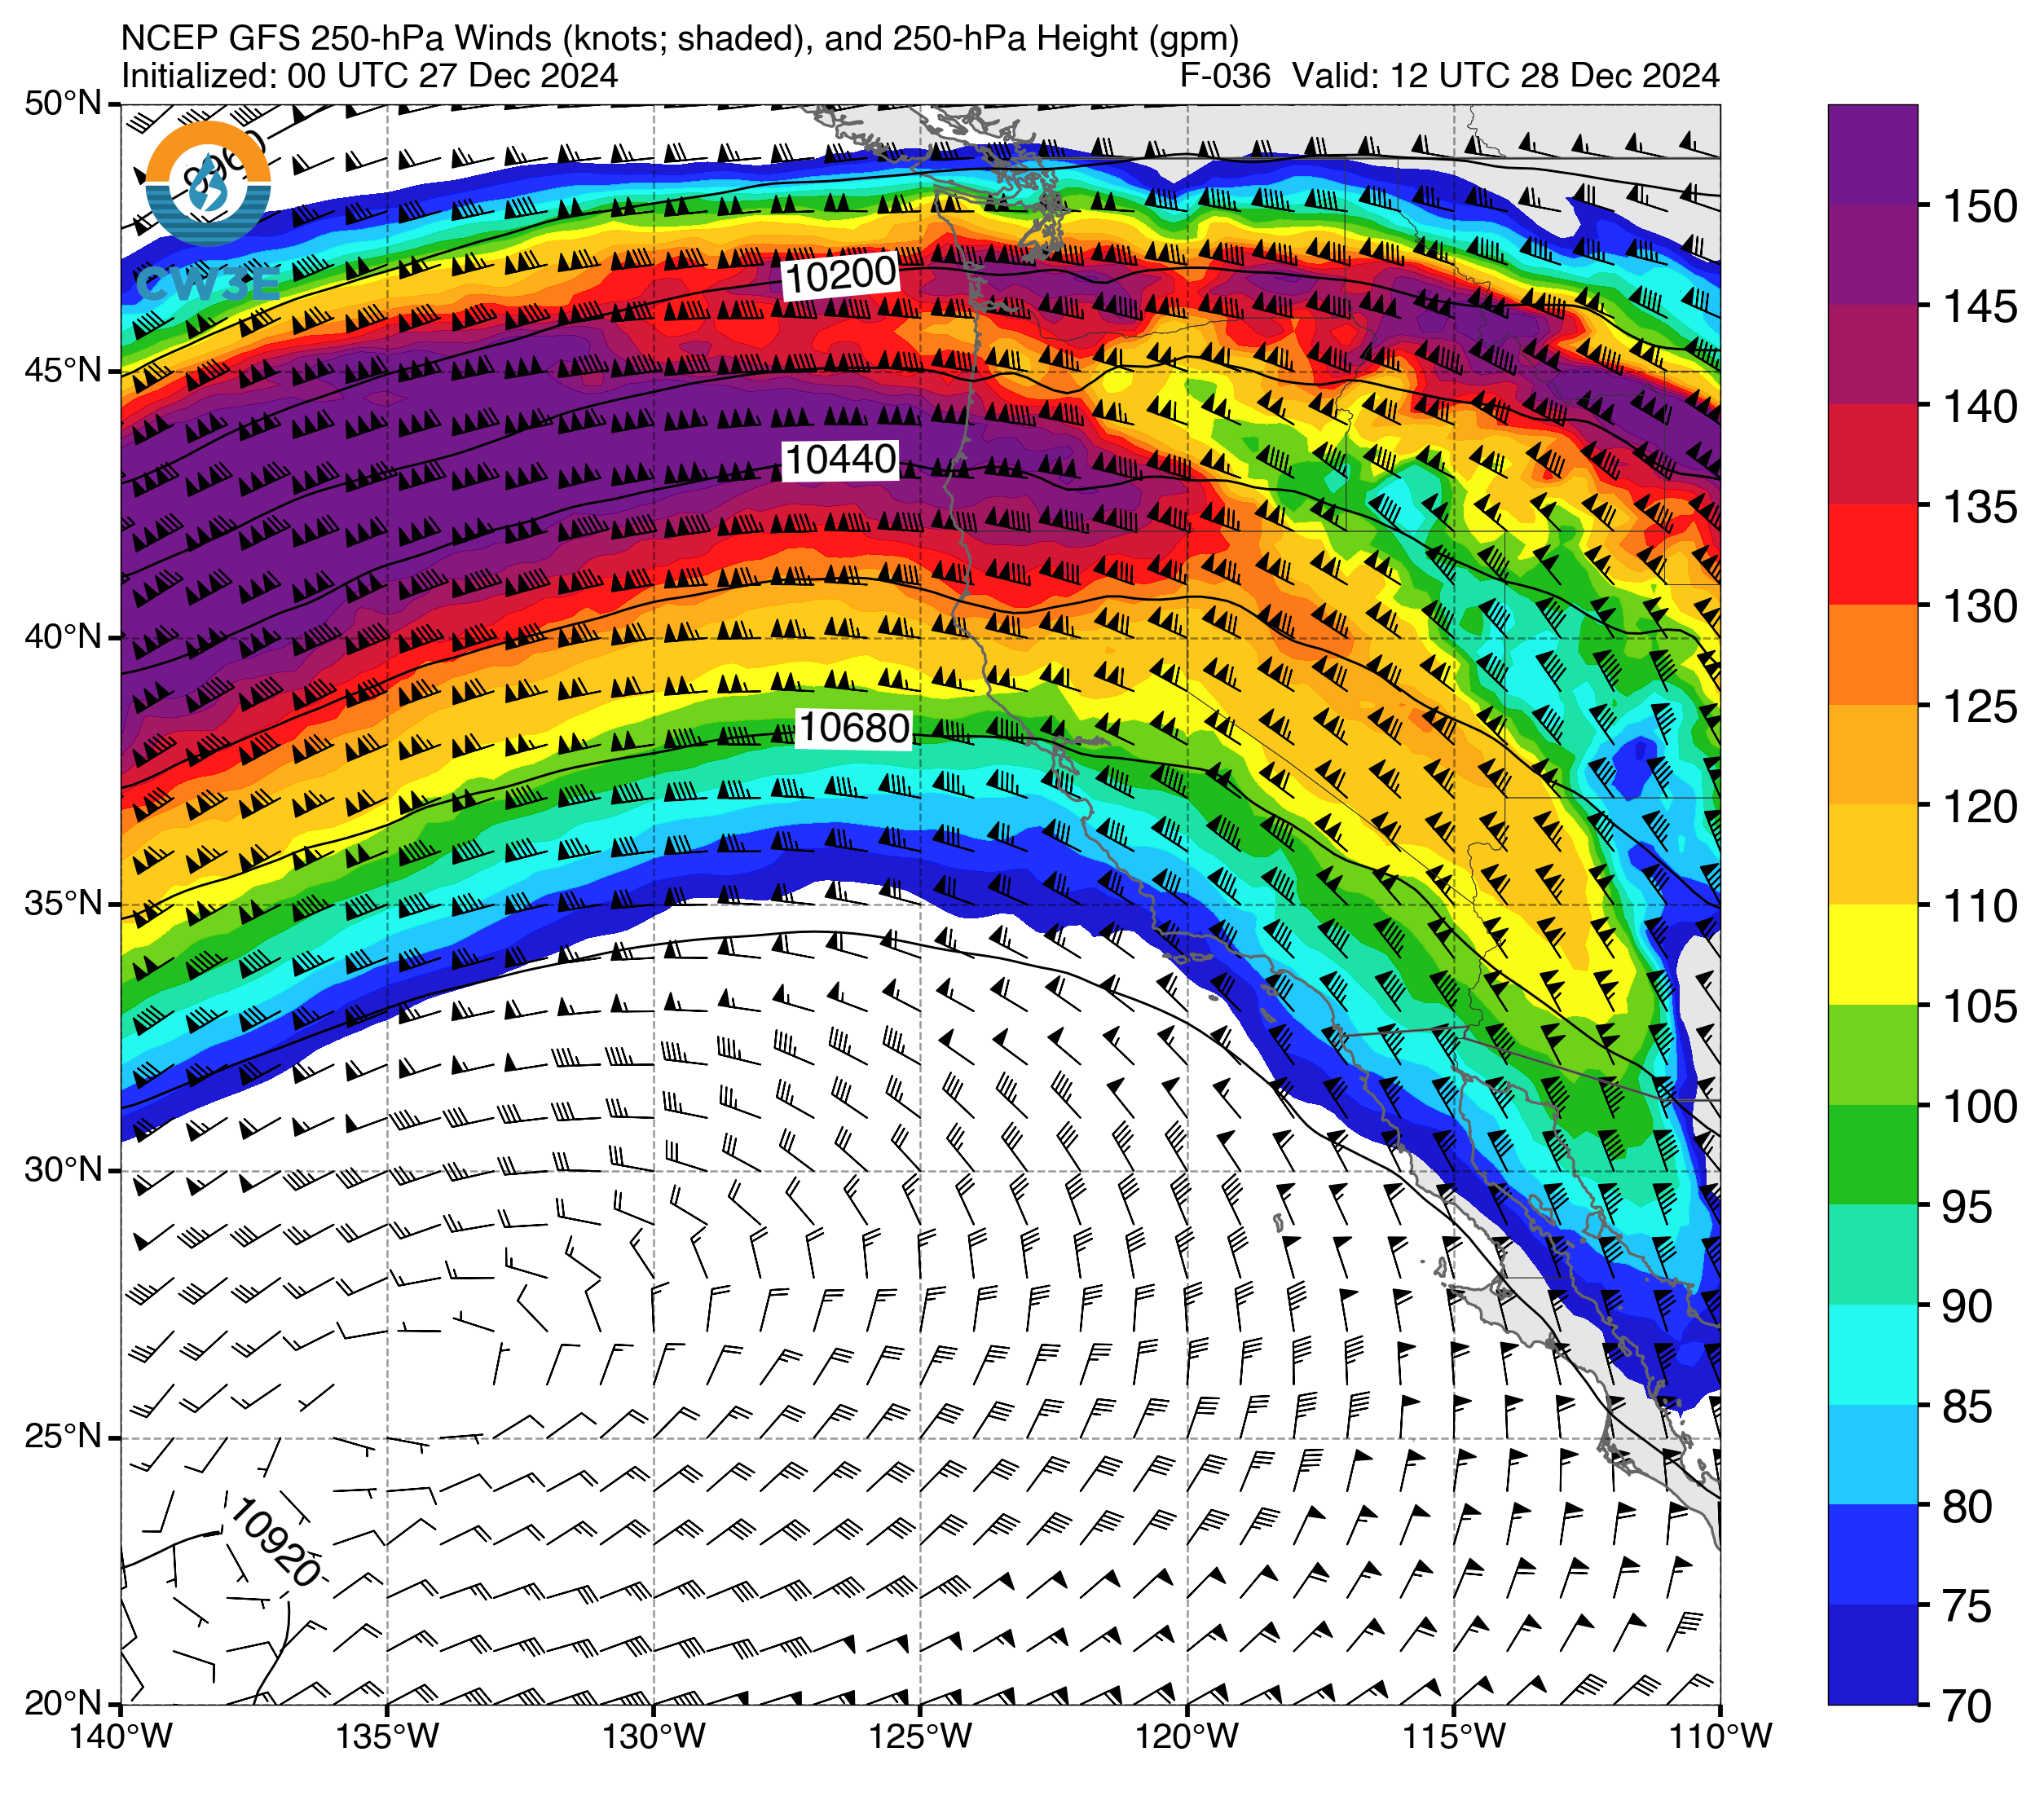This screenshot has height=1796, width=2044.
Task: Click the 70 knot colorbar label
Action: [x=1967, y=1707]
